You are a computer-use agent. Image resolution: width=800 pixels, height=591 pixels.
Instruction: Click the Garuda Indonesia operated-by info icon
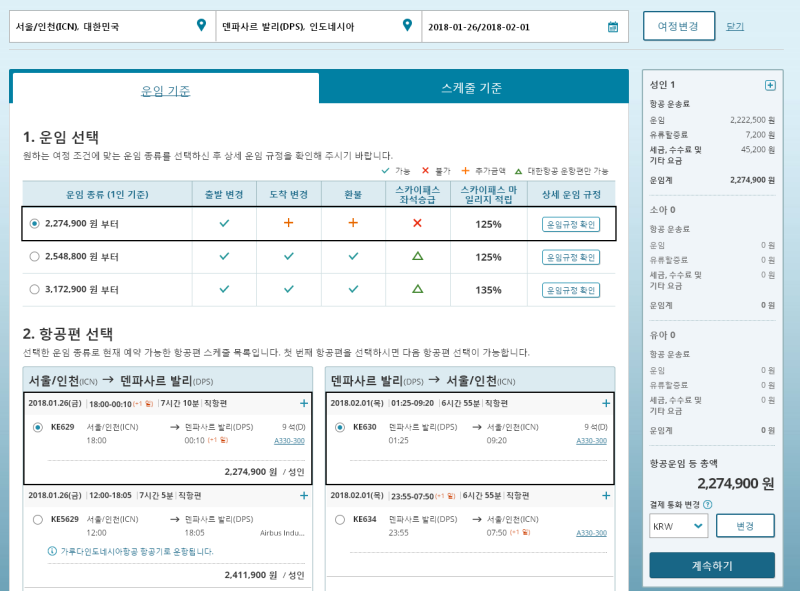(x=52, y=551)
